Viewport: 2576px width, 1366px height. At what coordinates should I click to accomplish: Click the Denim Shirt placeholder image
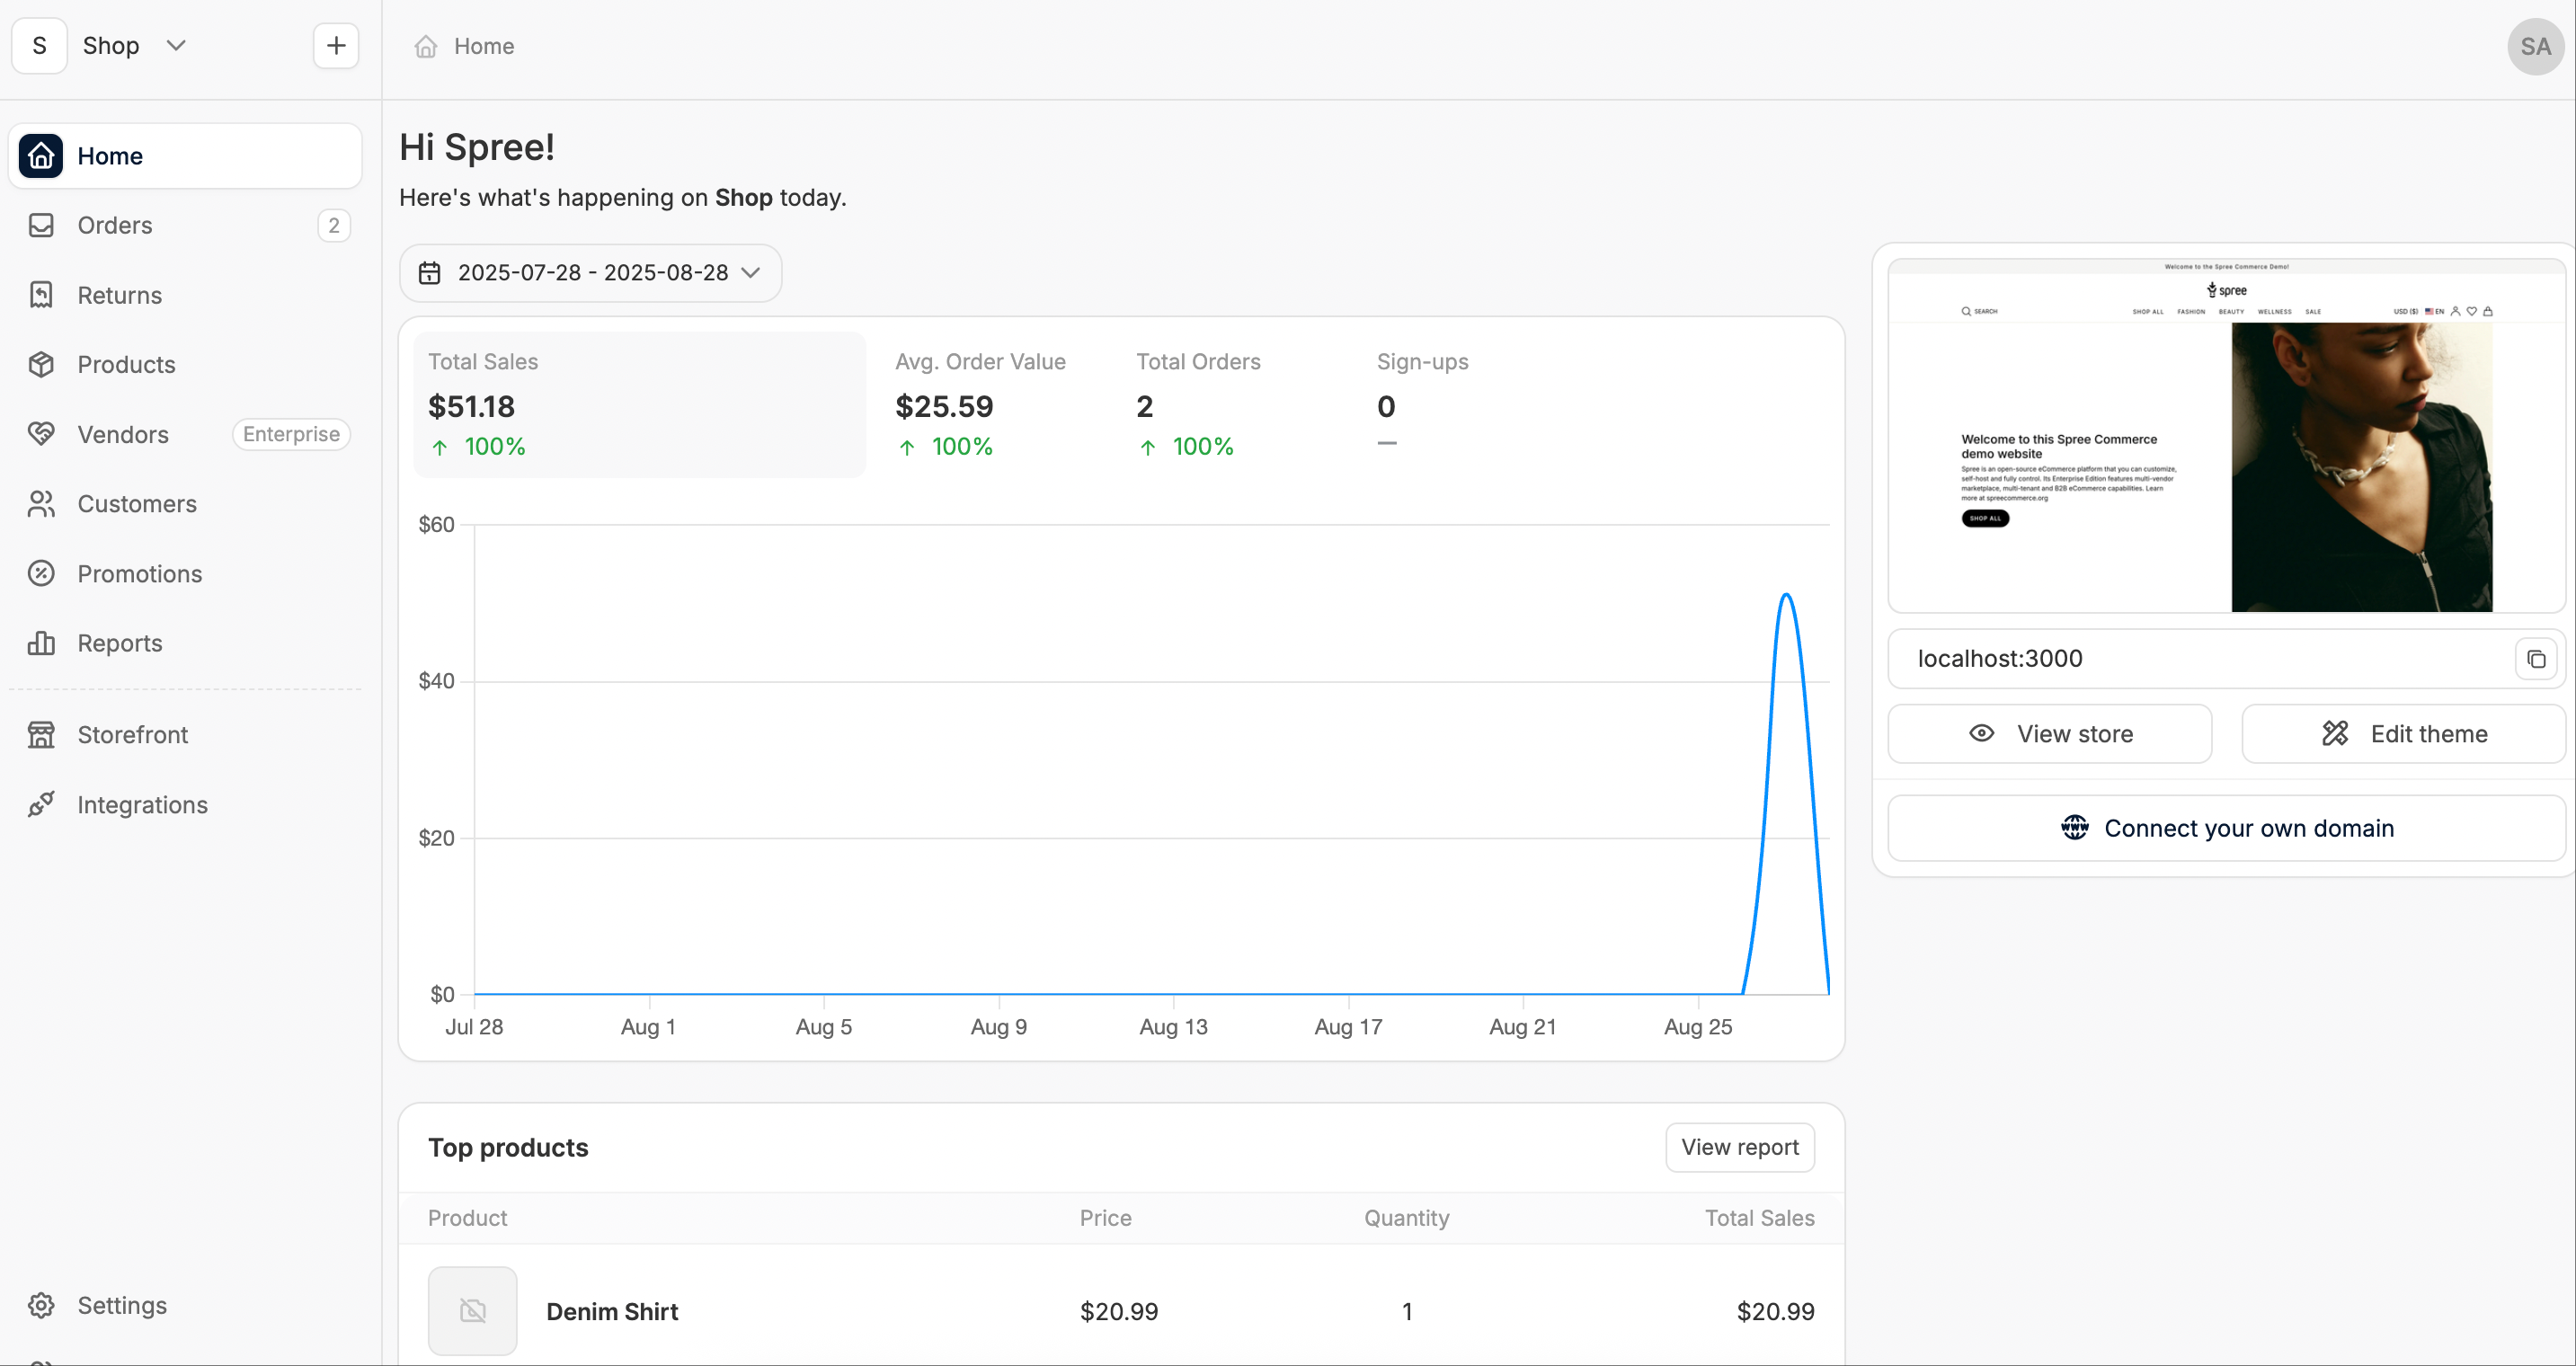pos(473,1310)
